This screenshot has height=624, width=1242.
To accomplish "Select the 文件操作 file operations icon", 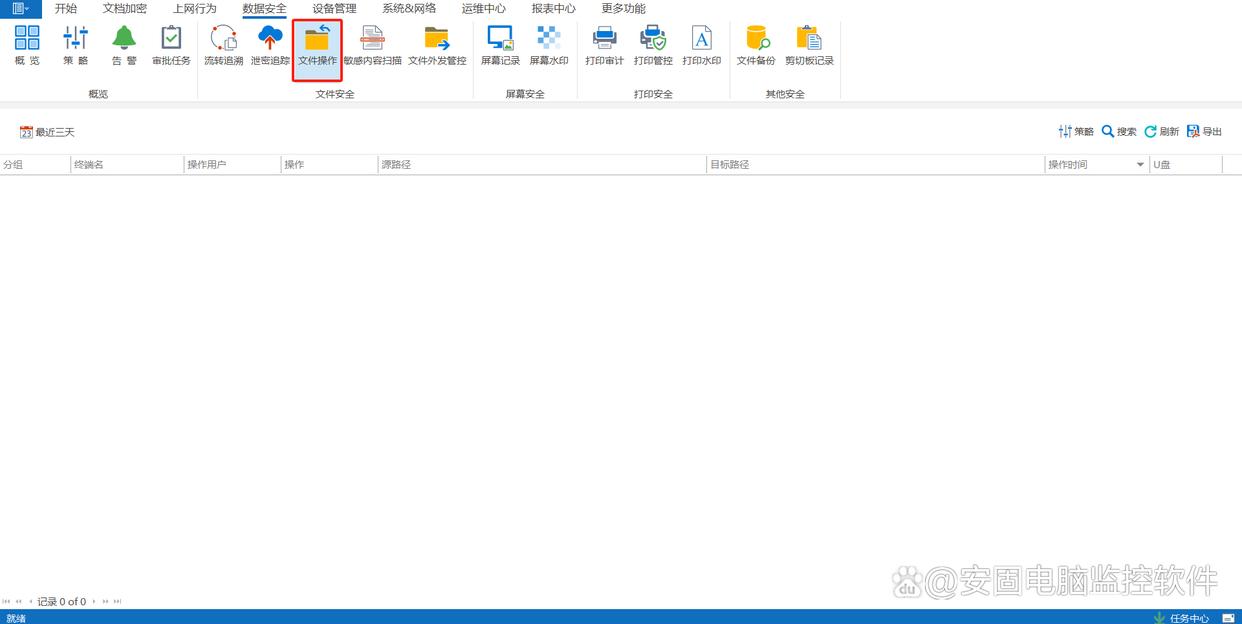I will (317, 49).
